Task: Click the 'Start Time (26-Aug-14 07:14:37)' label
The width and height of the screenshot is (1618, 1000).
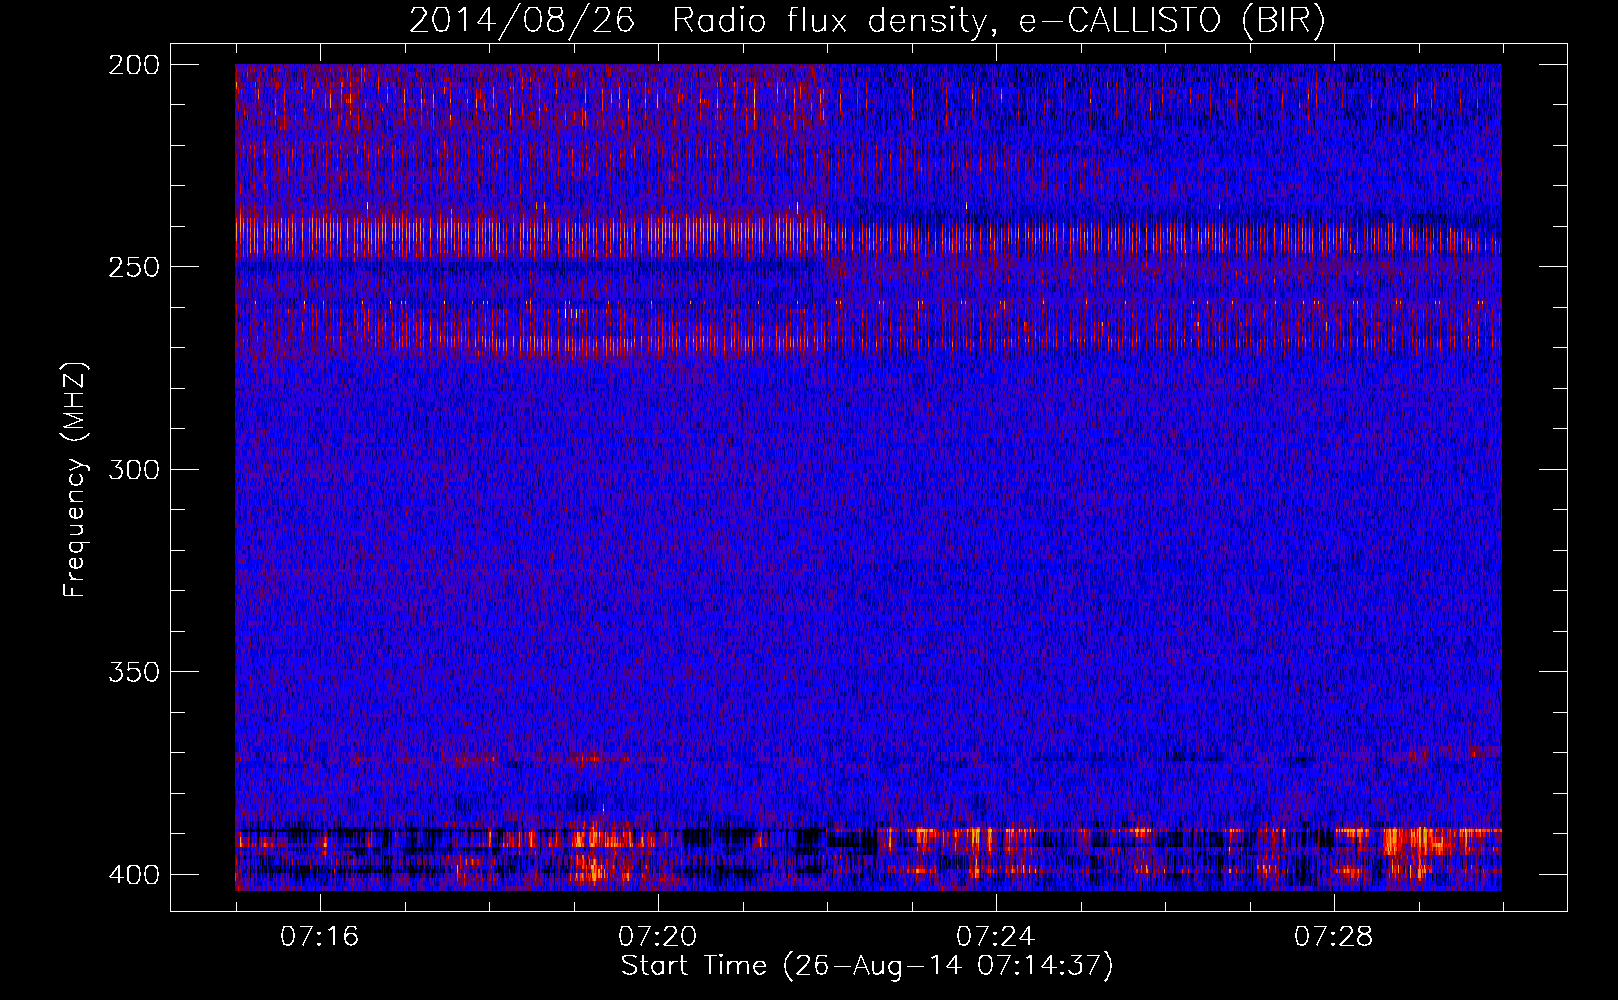Action: (x=867, y=966)
